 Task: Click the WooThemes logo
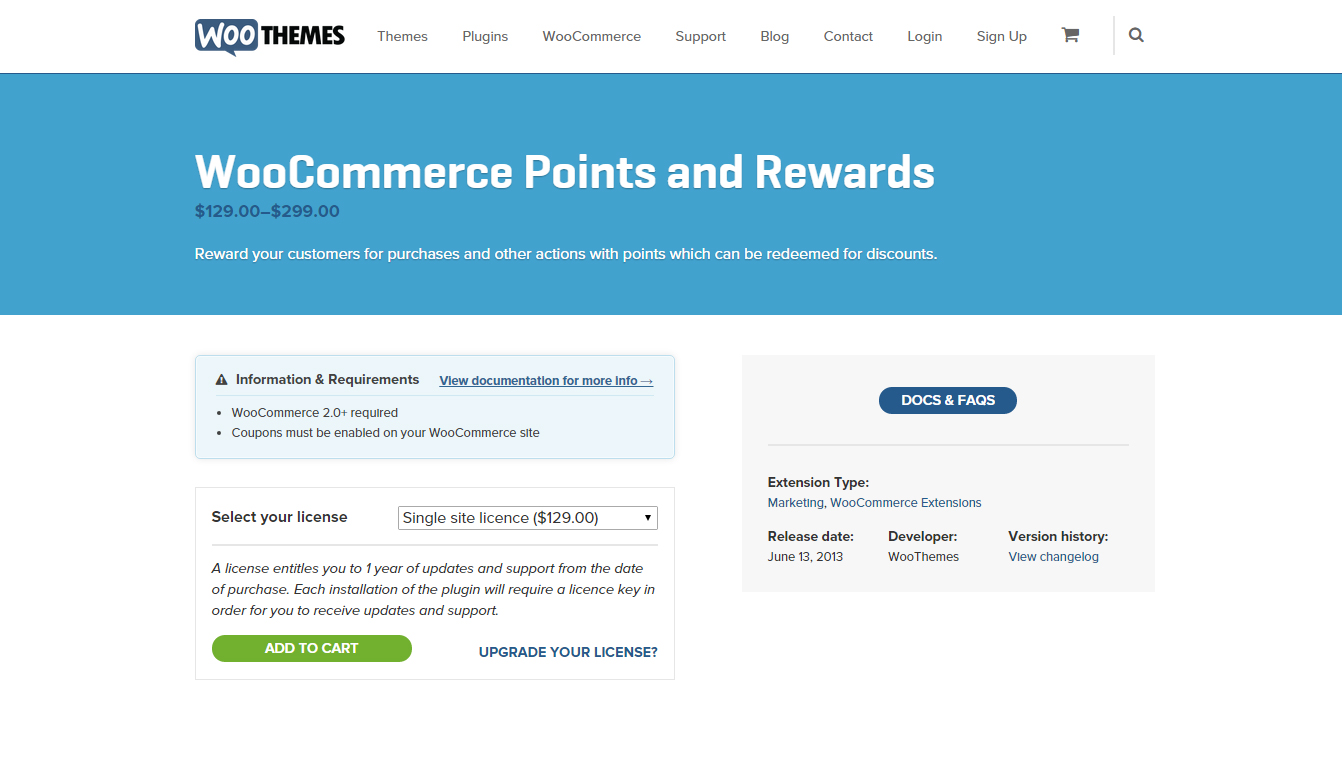click(x=270, y=36)
